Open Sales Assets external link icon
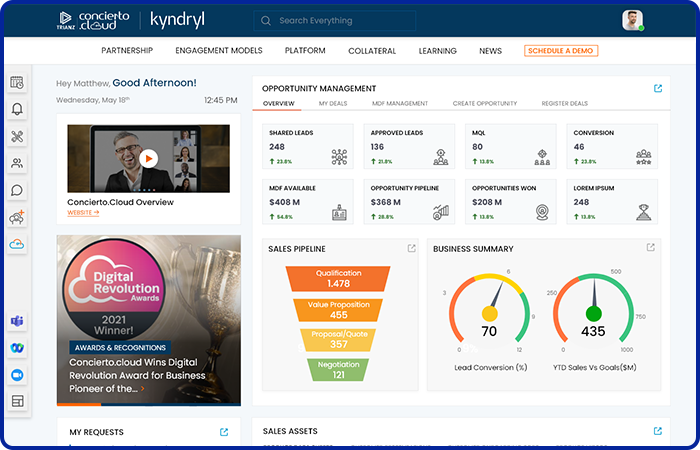The height and width of the screenshot is (450, 700). 658,431
